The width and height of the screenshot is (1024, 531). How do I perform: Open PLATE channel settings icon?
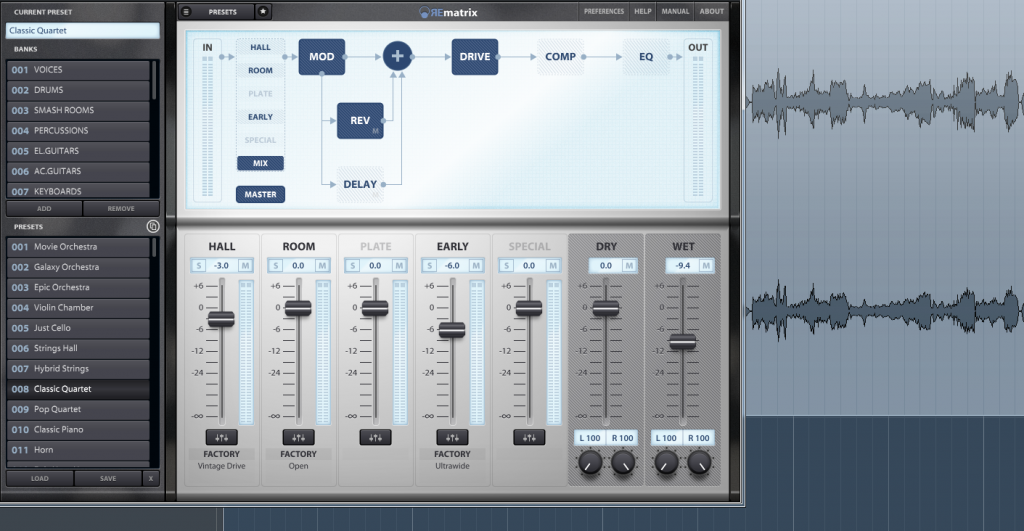tap(376, 438)
